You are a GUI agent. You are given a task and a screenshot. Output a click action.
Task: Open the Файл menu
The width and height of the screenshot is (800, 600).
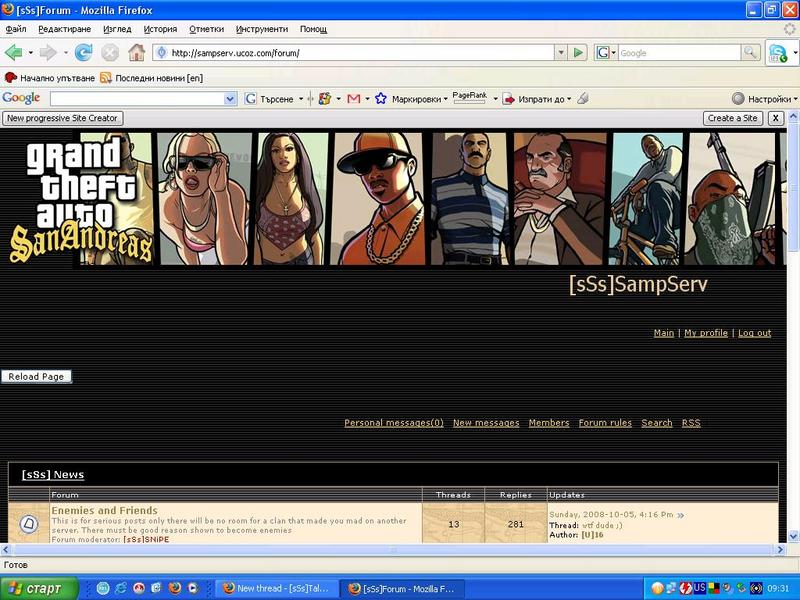[16, 29]
